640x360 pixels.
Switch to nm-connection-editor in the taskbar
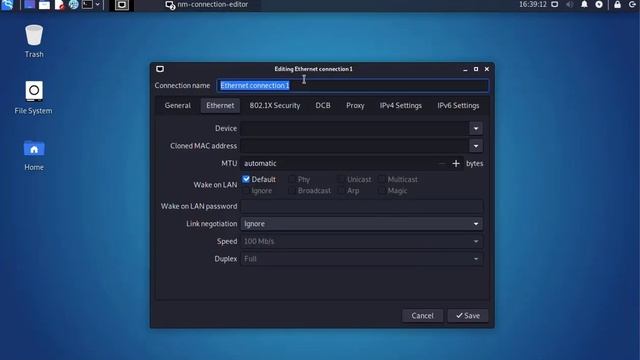207,5
